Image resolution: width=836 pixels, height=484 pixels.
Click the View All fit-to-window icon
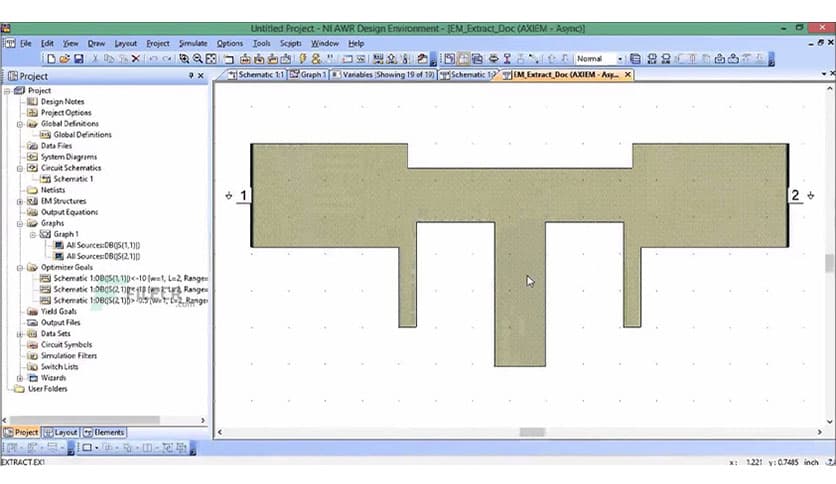[x=211, y=59]
